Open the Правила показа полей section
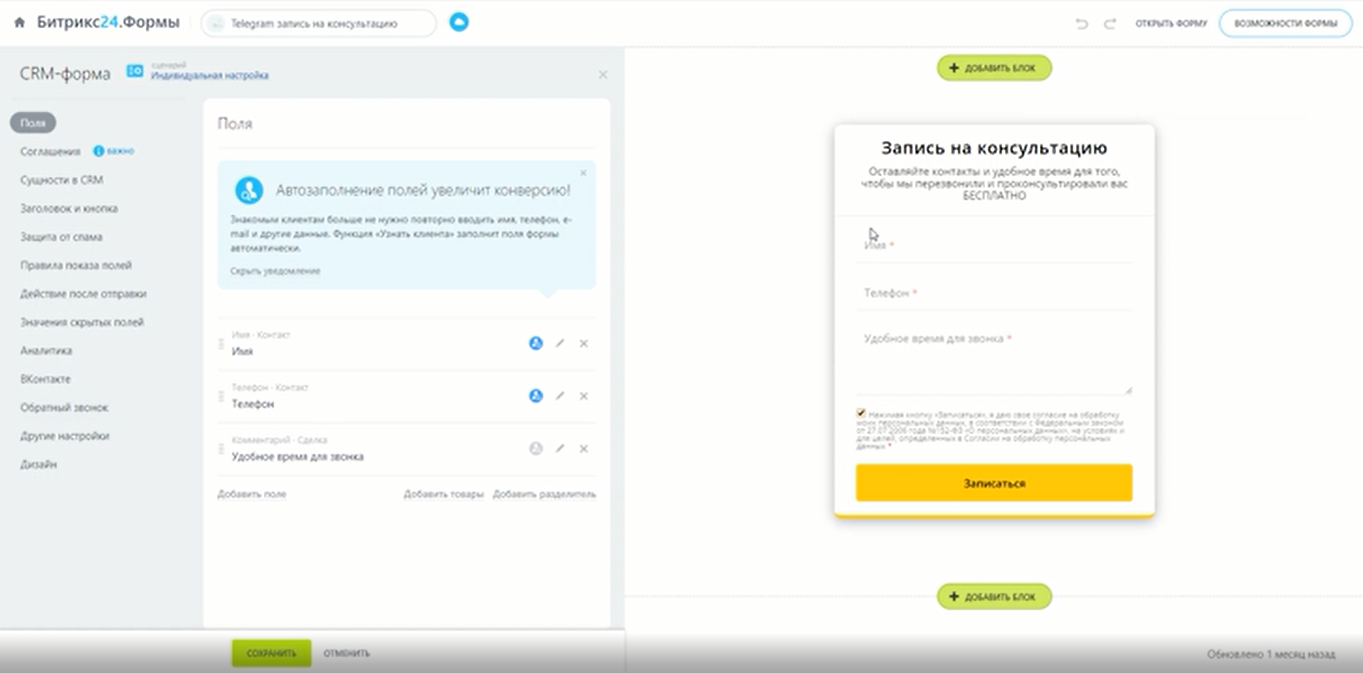This screenshot has height=673, width=1363. coord(76,266)
